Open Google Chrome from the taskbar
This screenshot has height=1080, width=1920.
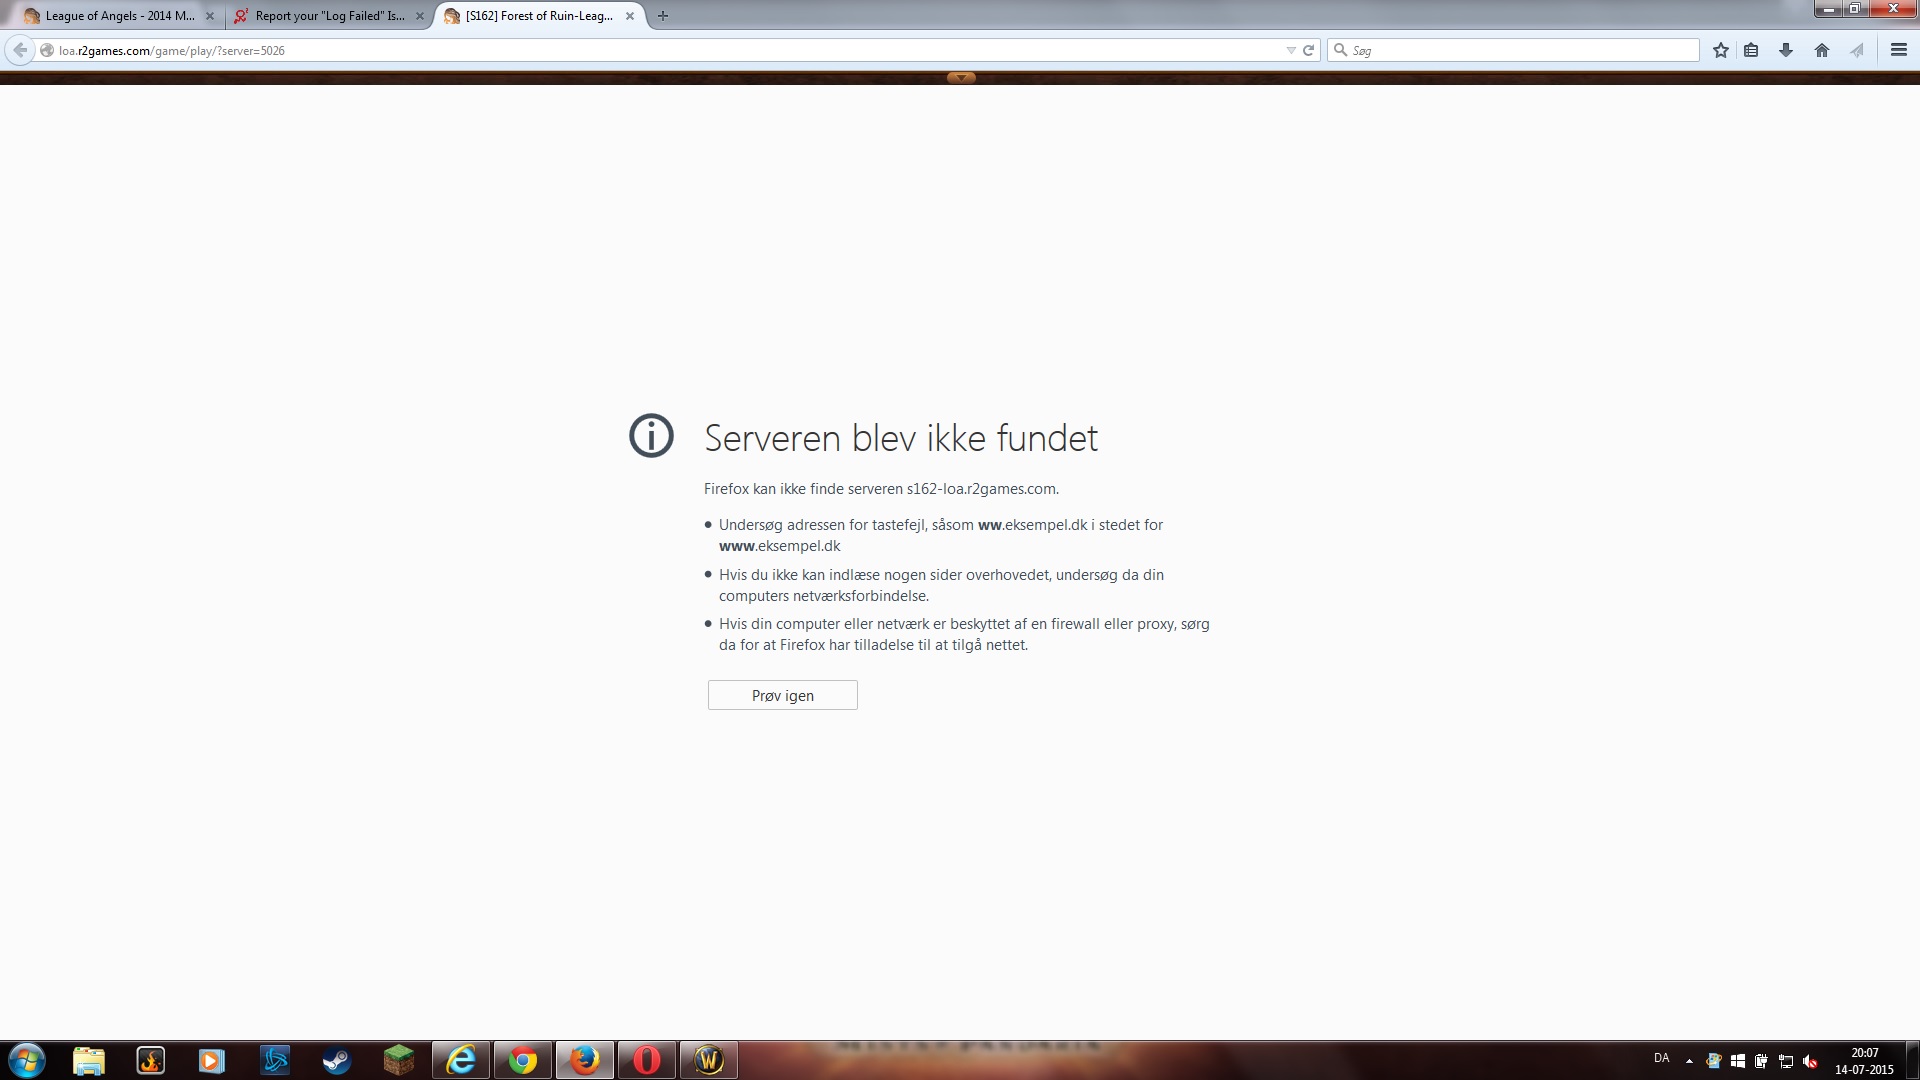[x=522, y=1060]
